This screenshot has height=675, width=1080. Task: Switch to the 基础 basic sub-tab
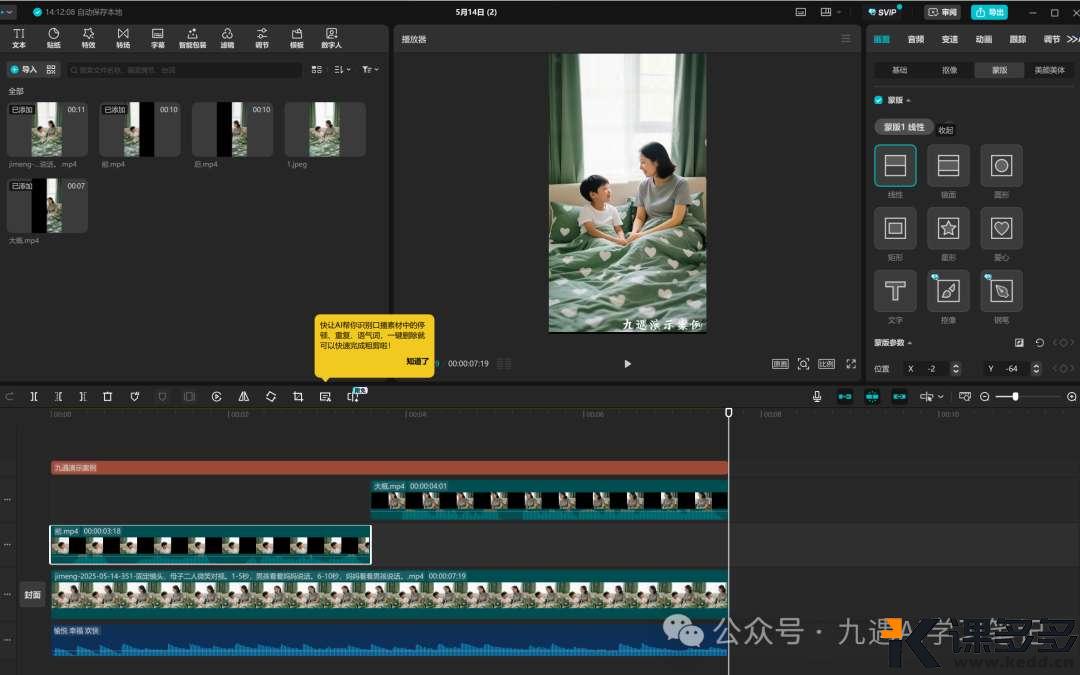coord(900,71)
